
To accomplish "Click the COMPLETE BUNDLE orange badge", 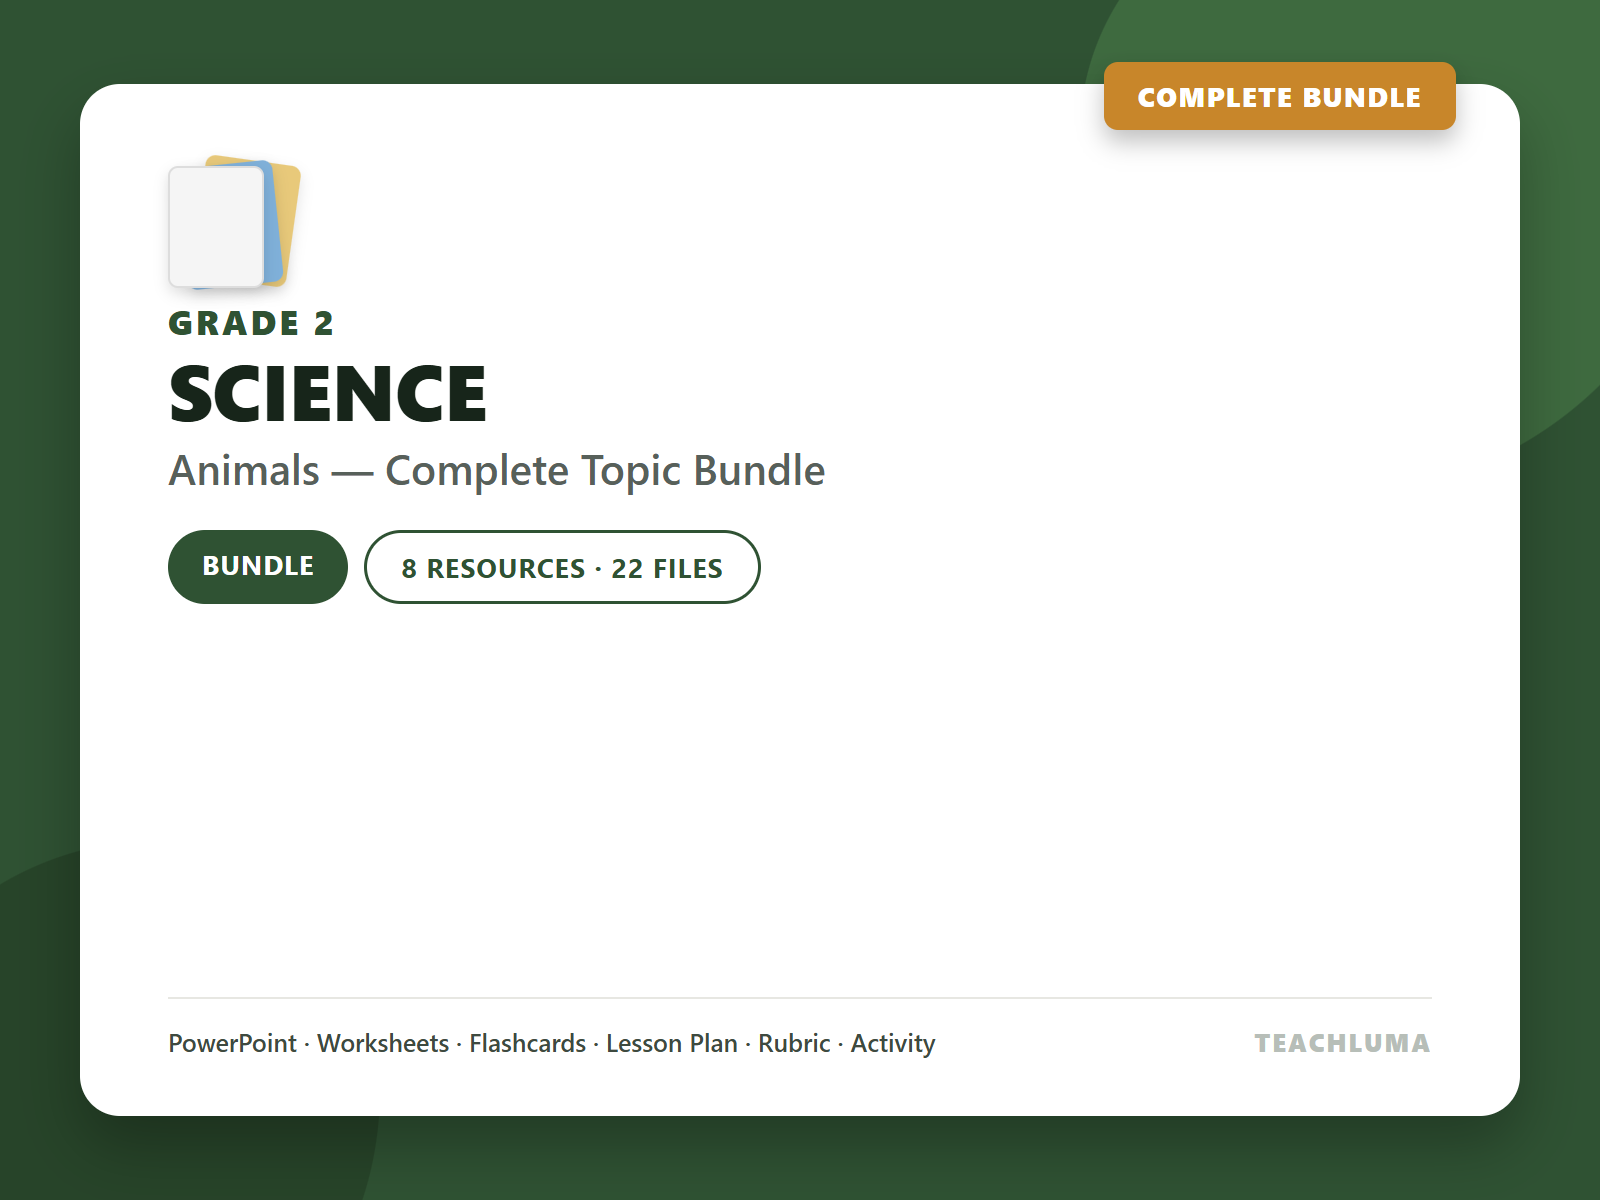I will pyautogui.click(x=1279, y=97).
